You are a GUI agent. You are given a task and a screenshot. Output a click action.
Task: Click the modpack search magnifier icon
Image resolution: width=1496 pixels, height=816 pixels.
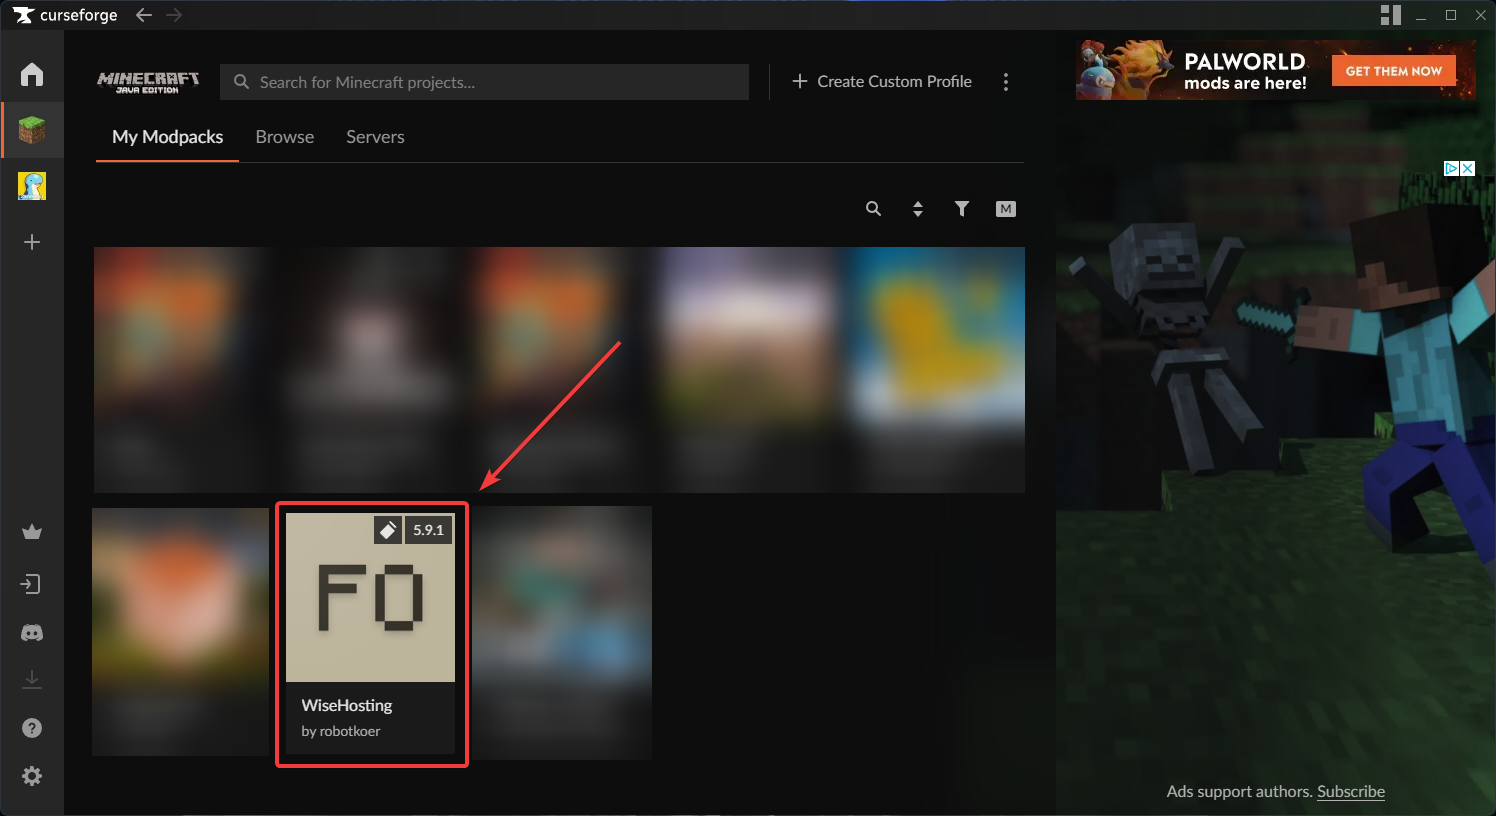click(874, 209)
